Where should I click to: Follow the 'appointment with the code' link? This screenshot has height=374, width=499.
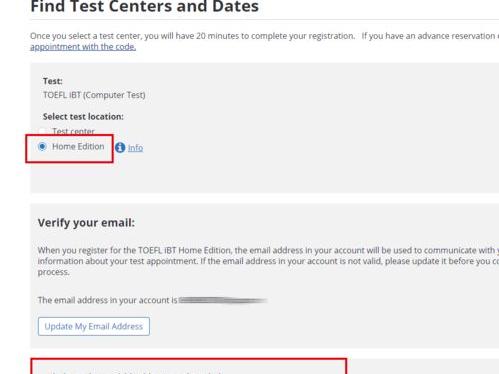83,47
